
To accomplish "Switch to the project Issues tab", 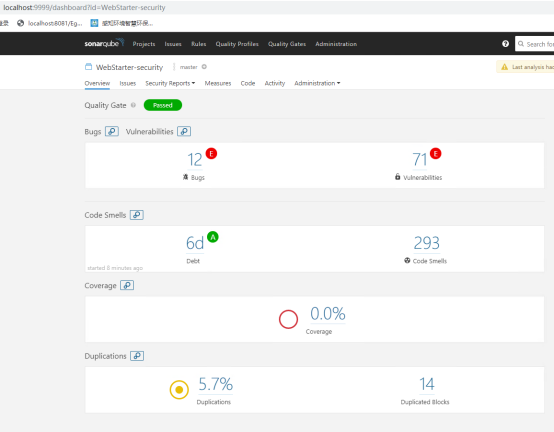I will pyautogui.click(x=128, y=83).
